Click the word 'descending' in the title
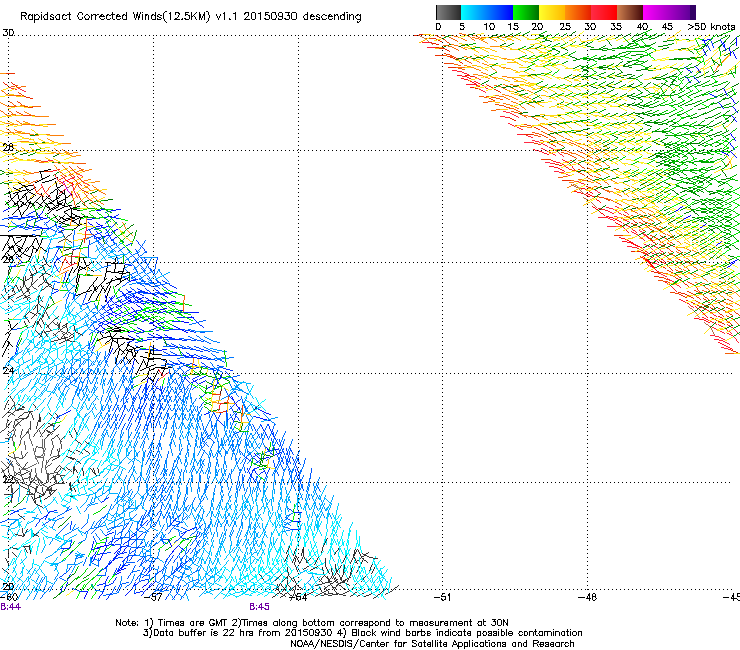Viewport: 740px width, 650px height. 332,17
